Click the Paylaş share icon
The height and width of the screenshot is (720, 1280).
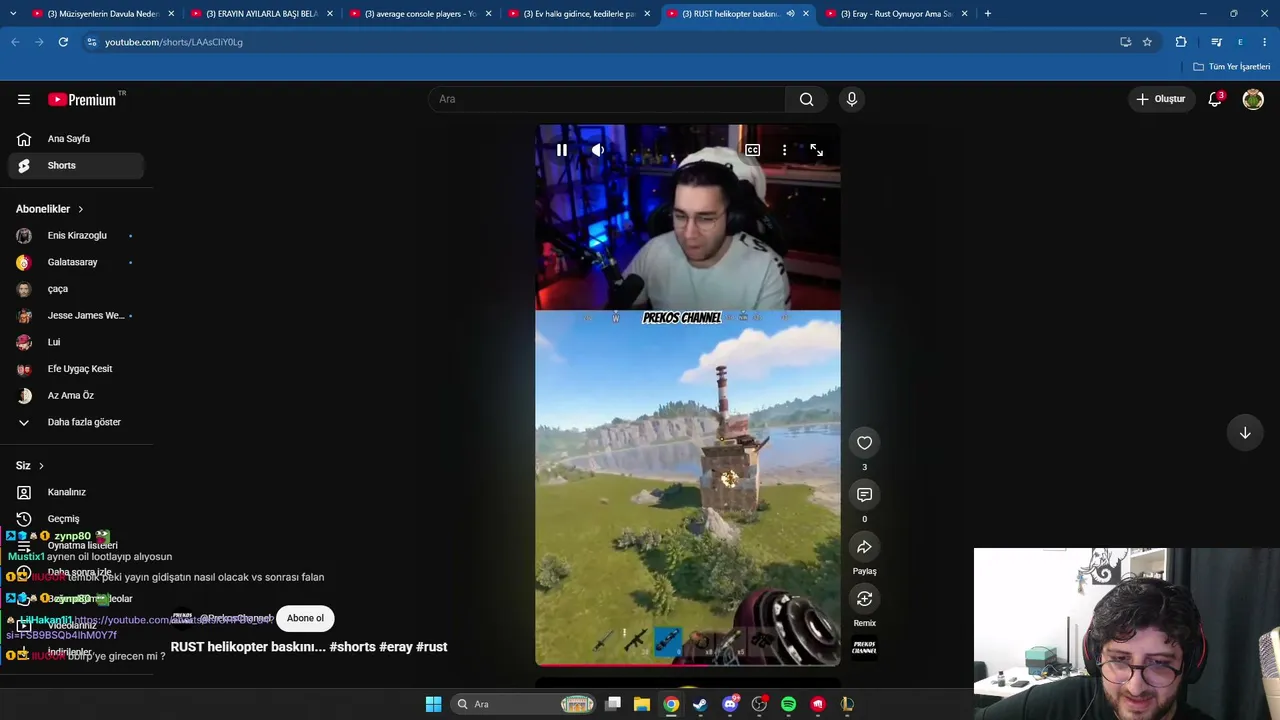(x=864, y=547)
